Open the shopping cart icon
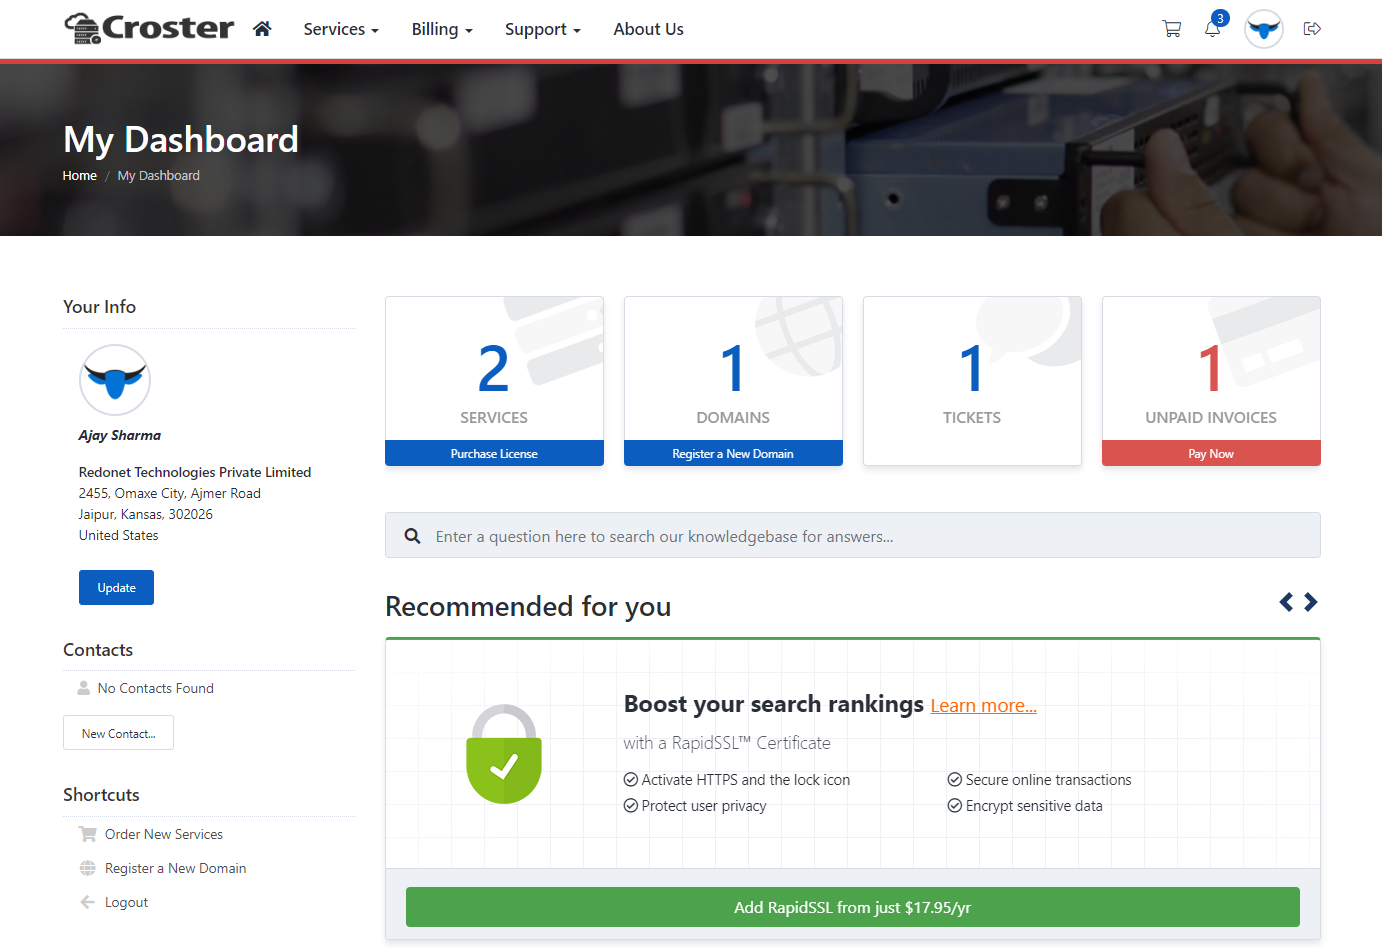The width and height of the screenshot is (1382, 952). tap(1171, 29)
